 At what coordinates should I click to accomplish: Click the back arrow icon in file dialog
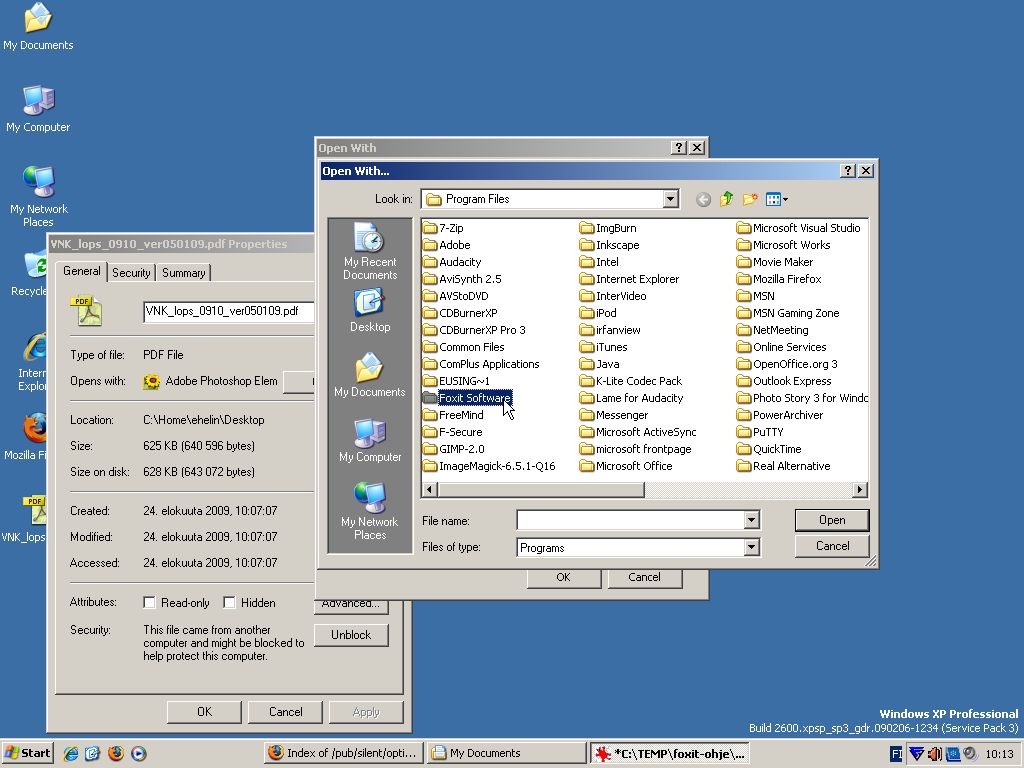point(703,199)
